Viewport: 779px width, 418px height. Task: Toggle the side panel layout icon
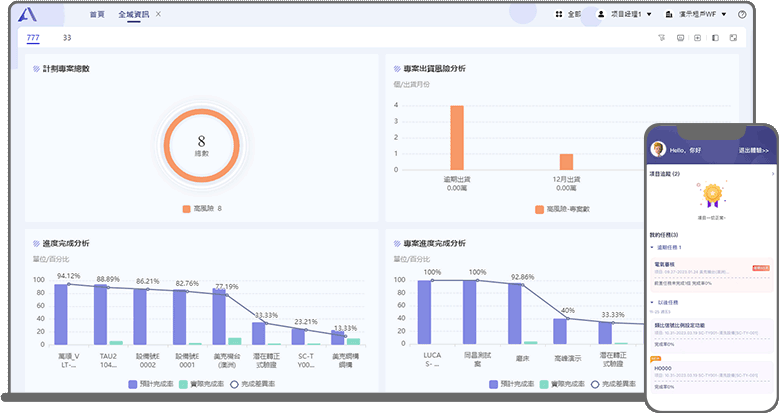[715, 38]
